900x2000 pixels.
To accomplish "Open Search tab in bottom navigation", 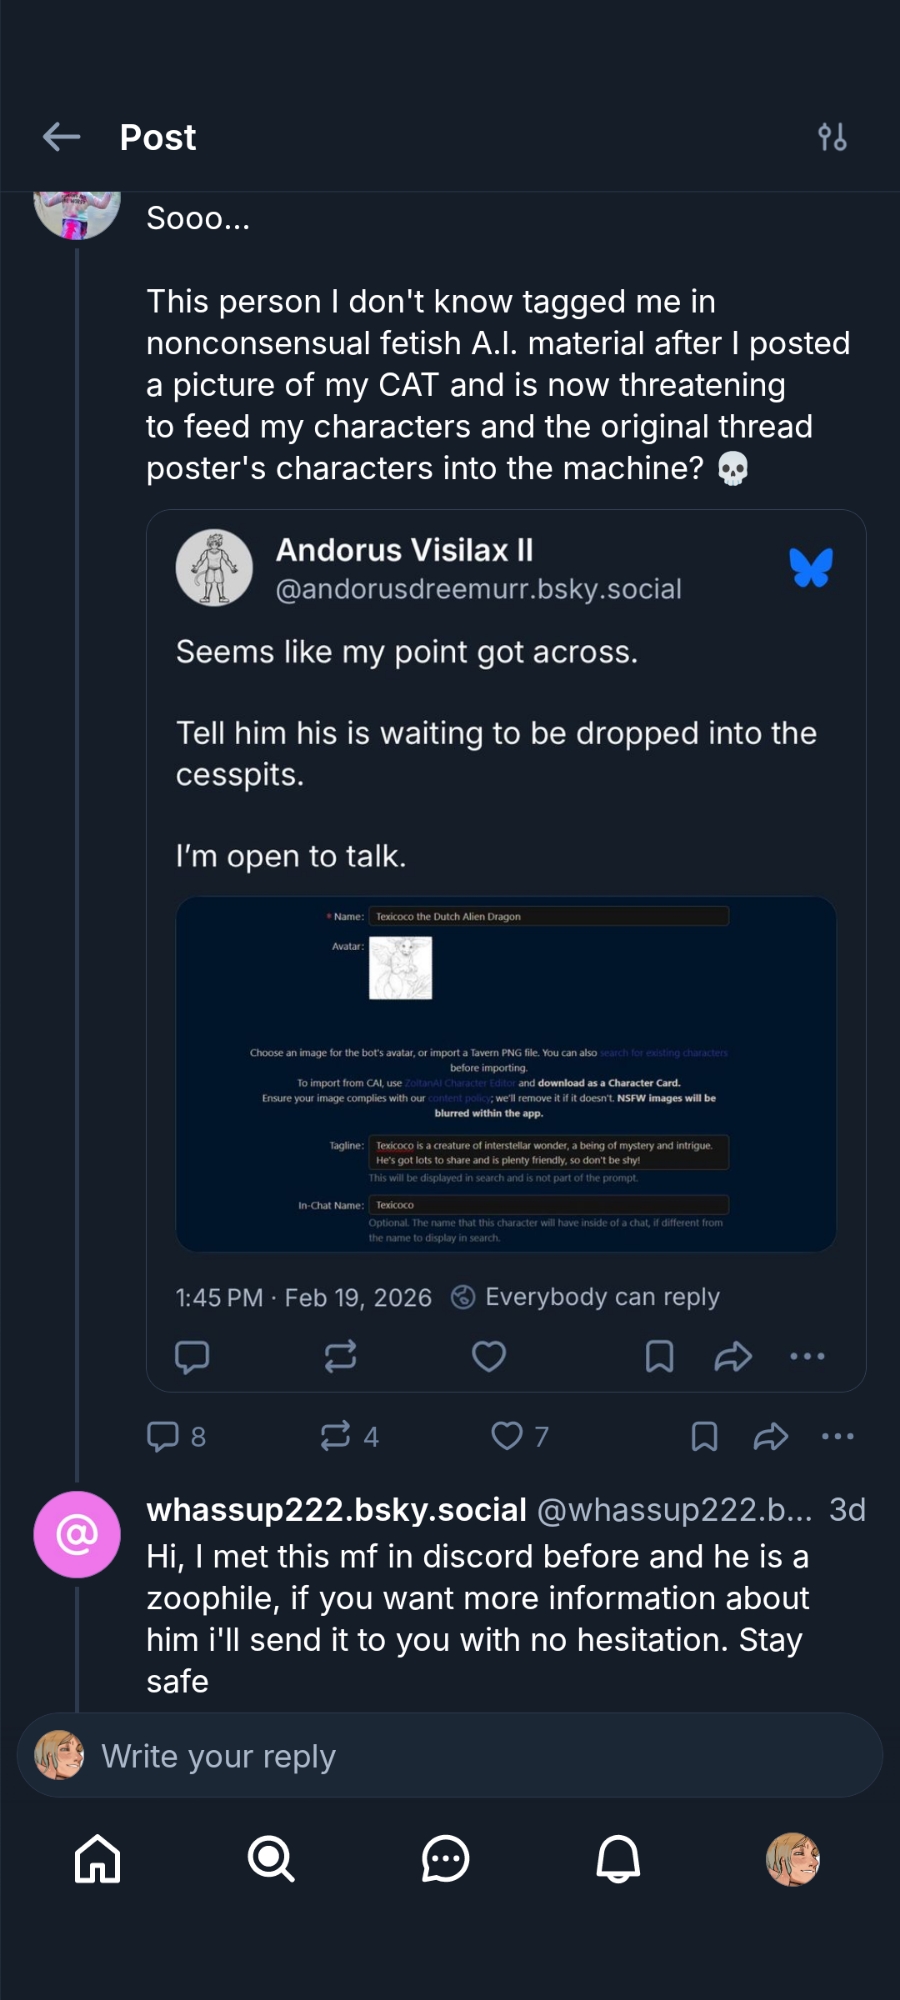I will click(271, 1859).
